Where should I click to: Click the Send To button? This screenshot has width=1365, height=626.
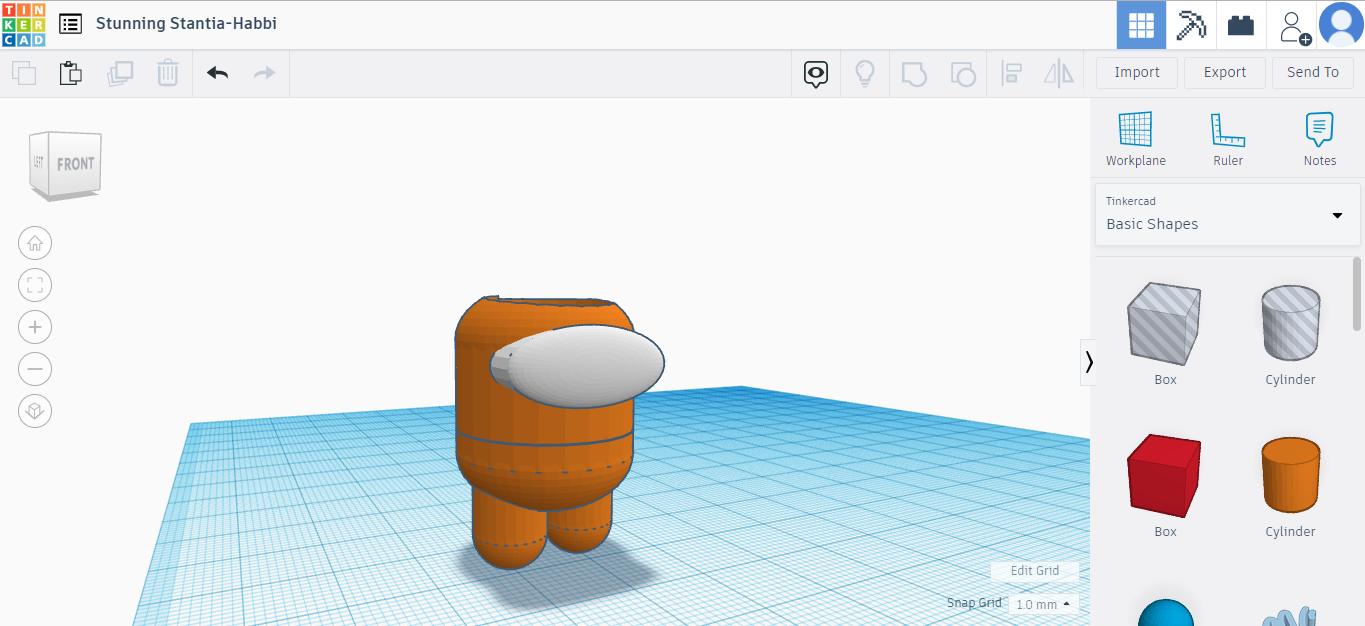click(1313, 72)
